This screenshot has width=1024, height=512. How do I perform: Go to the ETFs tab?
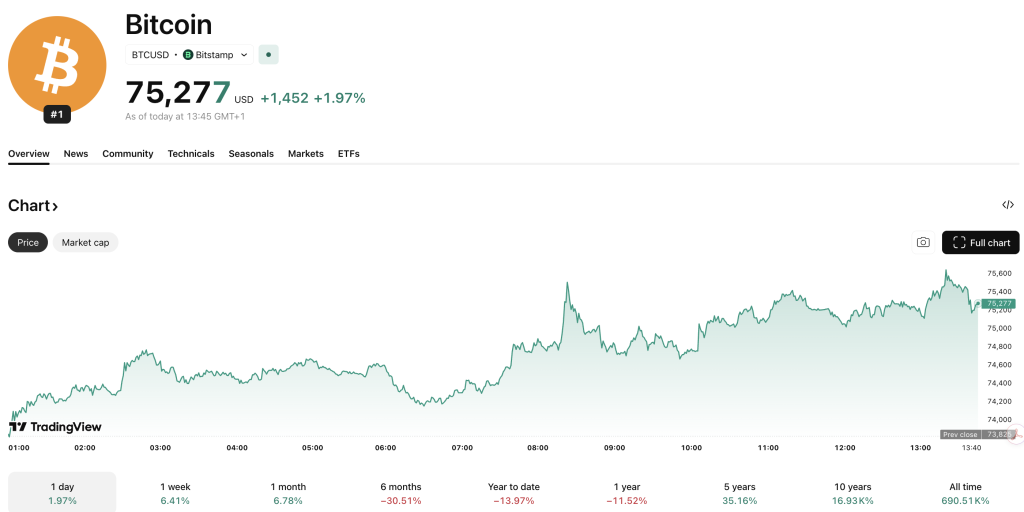(x=348, y=154)
